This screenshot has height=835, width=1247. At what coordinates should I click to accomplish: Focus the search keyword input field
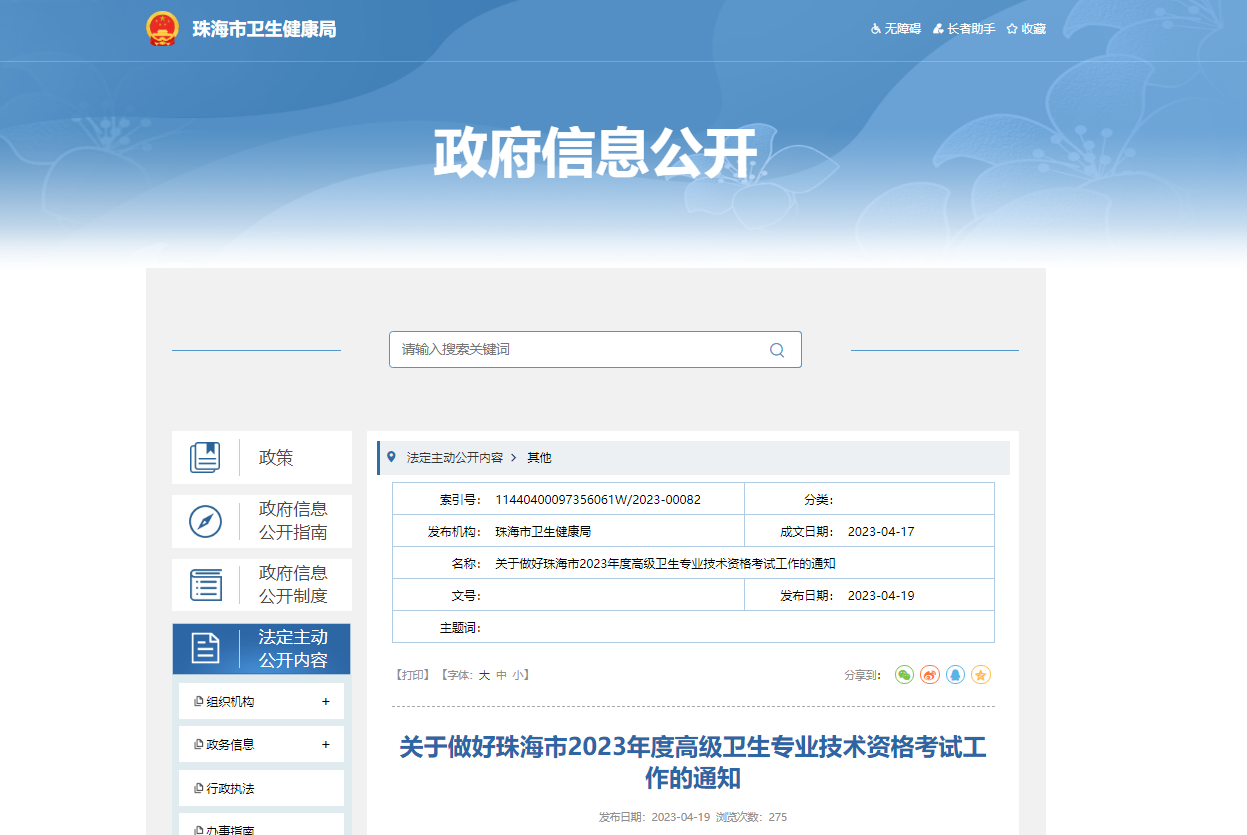coord(575,350)
